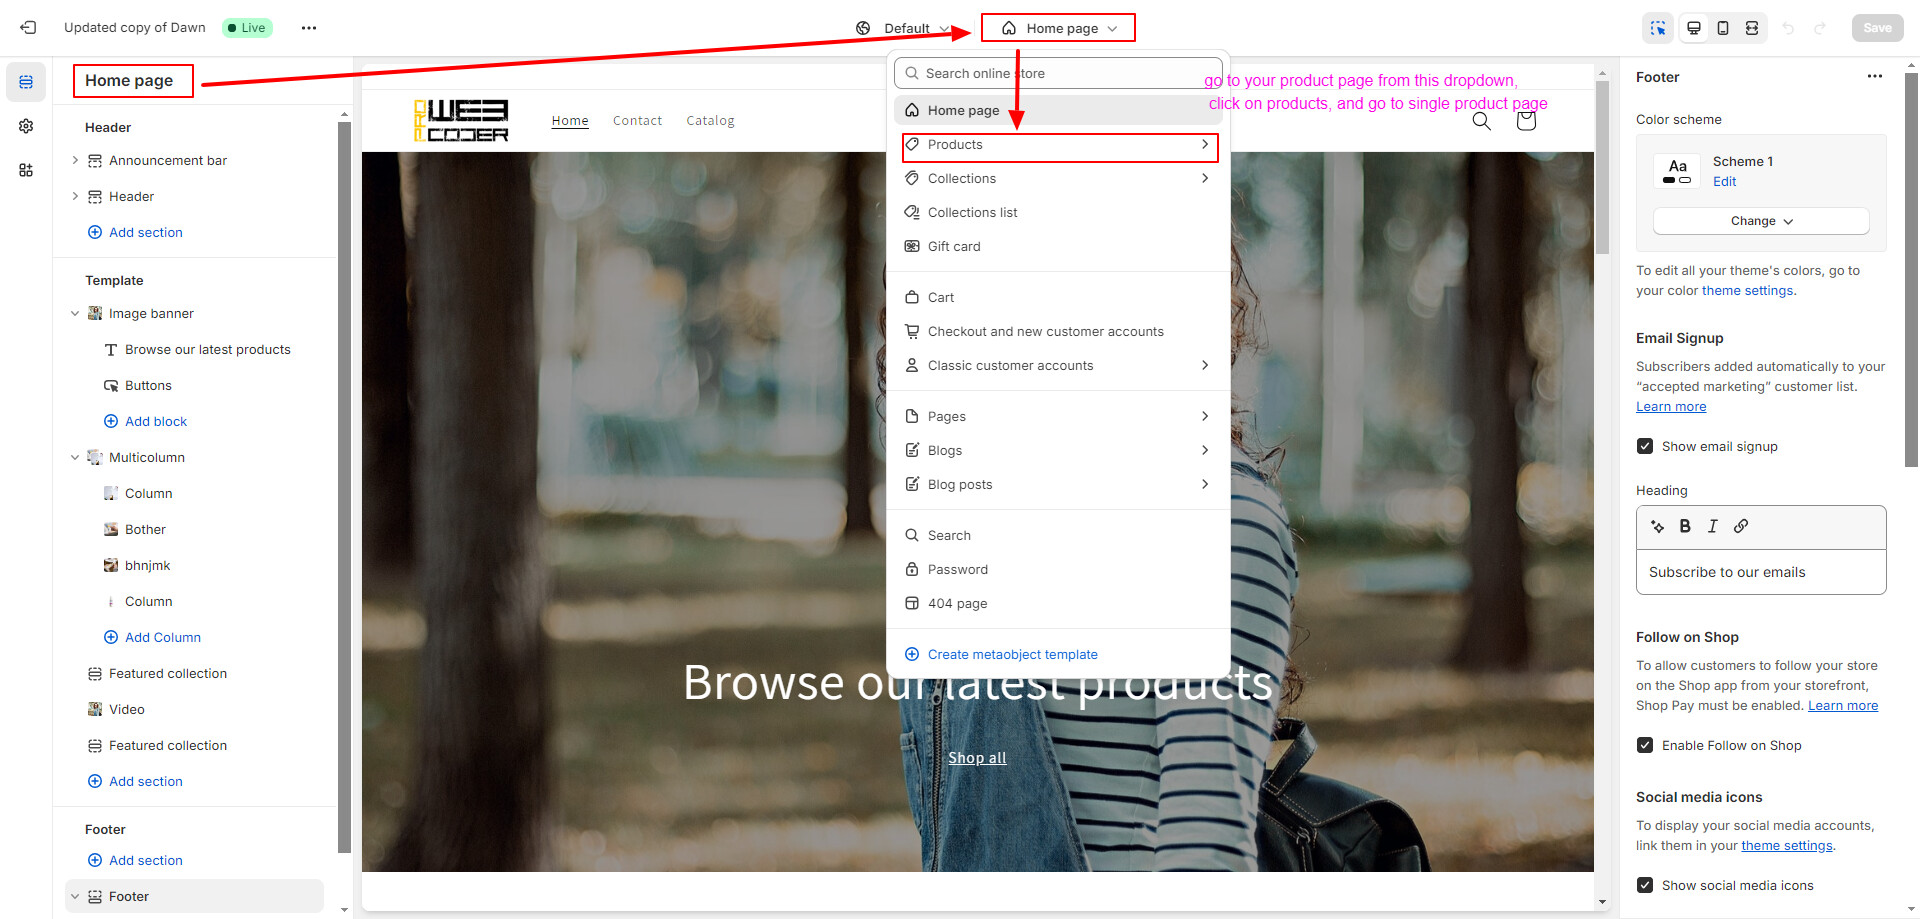The width and height of the screenshot is (1920, 919).
Task: Open Learn more link under Email Signup
Action: pos(1671,407)
